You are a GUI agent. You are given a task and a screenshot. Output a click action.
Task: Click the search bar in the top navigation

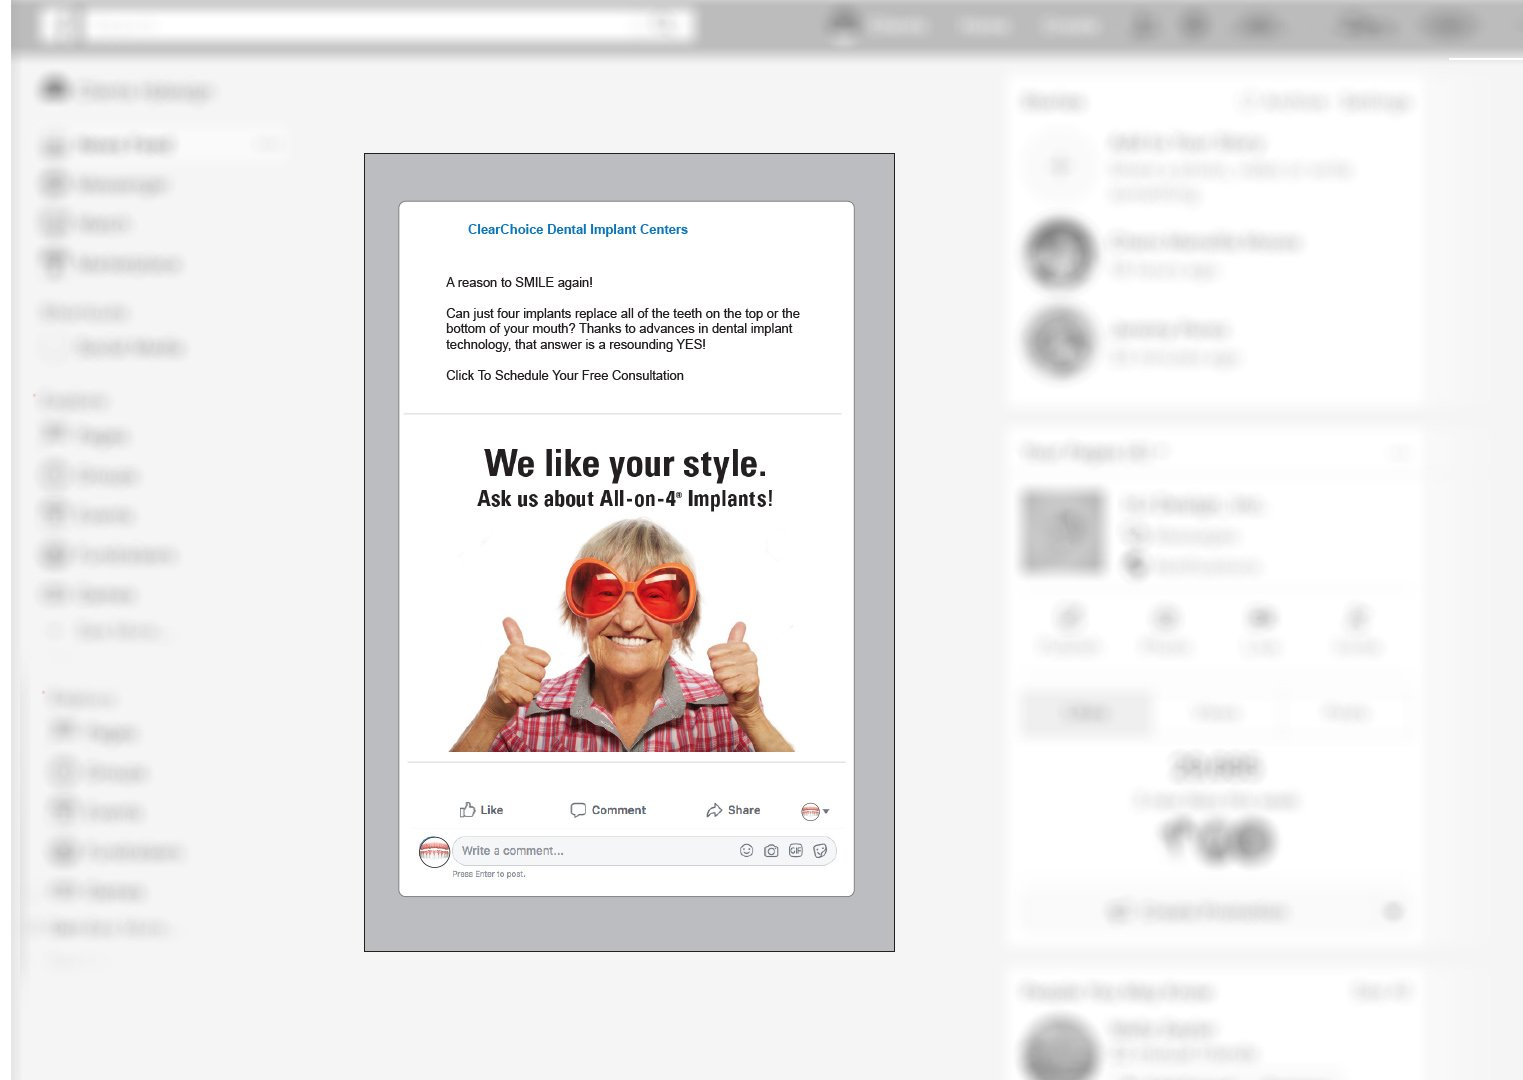370,25
